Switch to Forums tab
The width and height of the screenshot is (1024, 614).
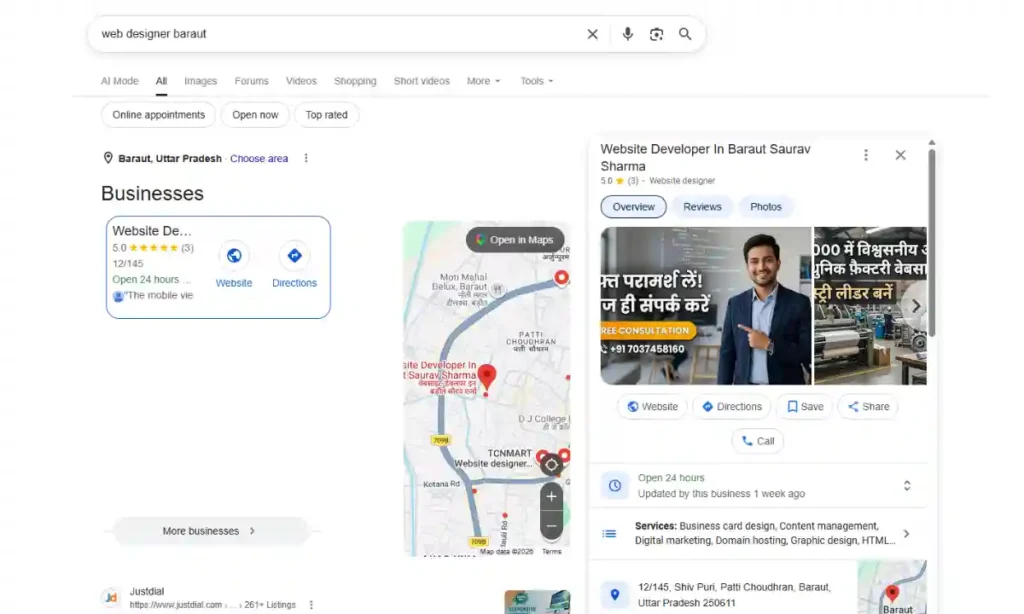[x=251, y=81]
